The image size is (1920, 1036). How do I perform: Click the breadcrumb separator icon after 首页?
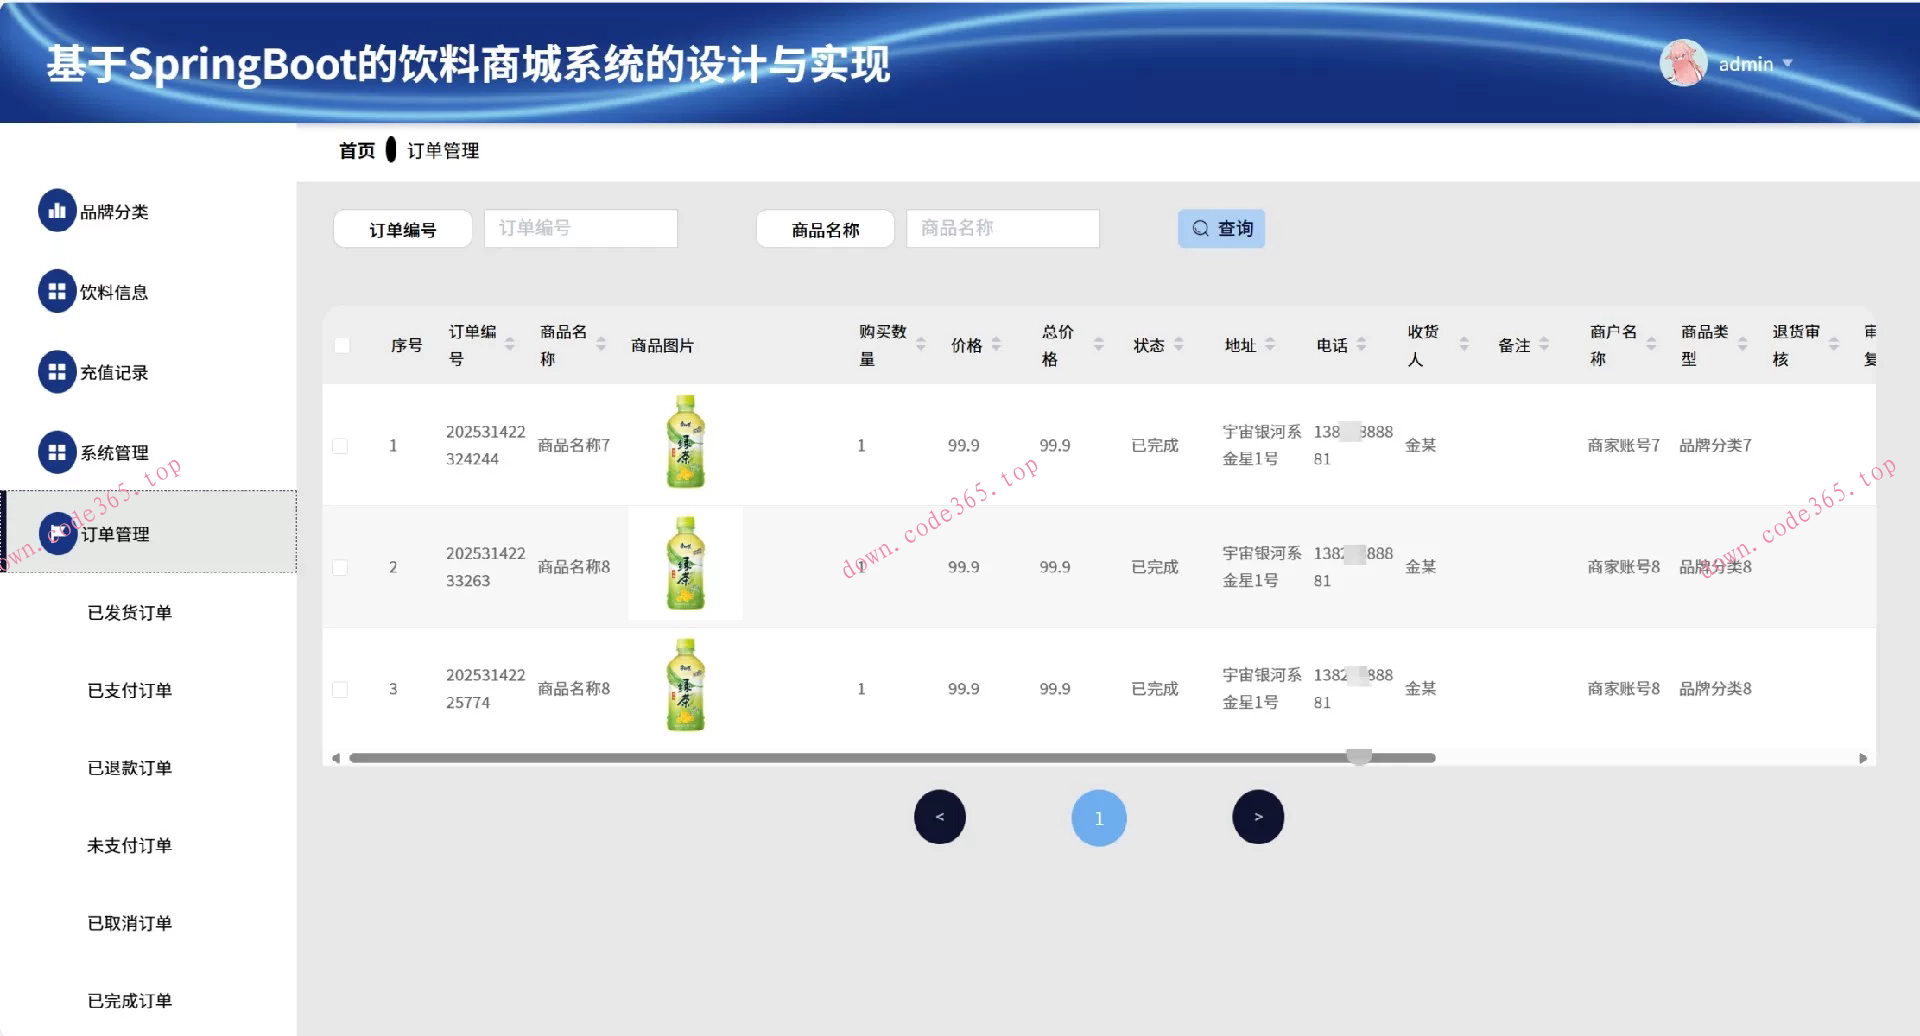pyautogui.click(x=390, y=150)
